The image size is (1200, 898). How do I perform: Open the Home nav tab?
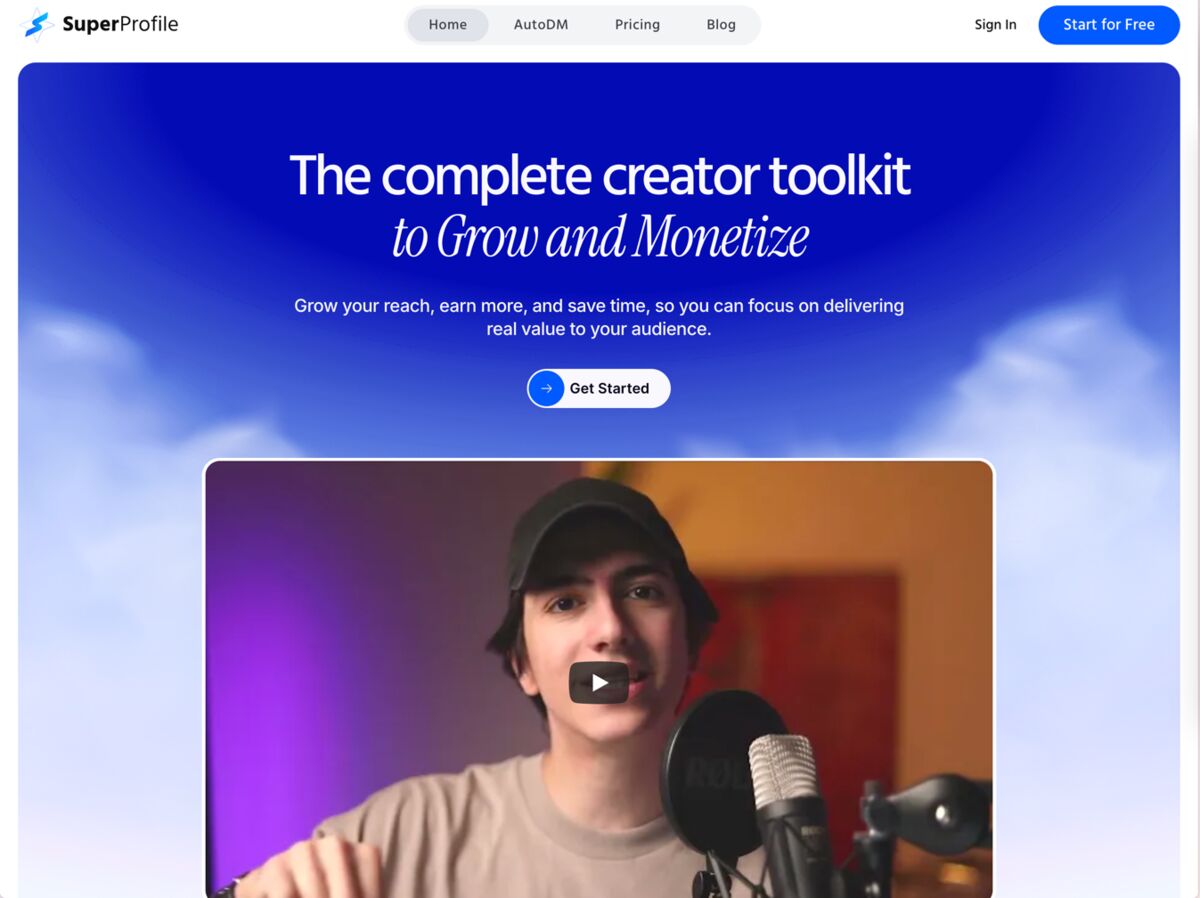(x=448, y=25)
